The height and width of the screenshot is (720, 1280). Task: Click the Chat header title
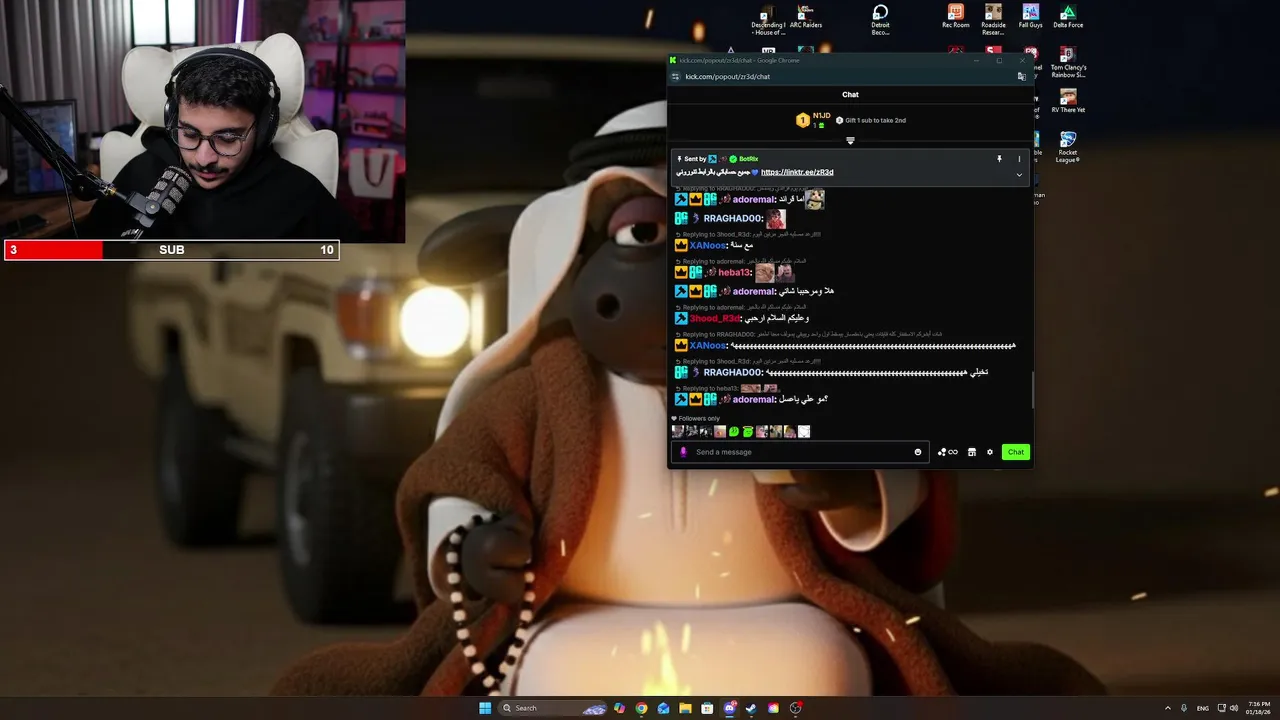point(850,95)
